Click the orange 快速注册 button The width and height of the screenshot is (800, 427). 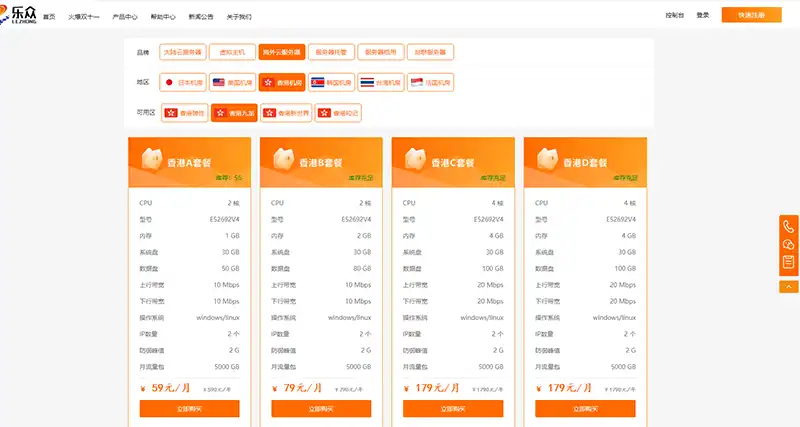pos(752,15)
